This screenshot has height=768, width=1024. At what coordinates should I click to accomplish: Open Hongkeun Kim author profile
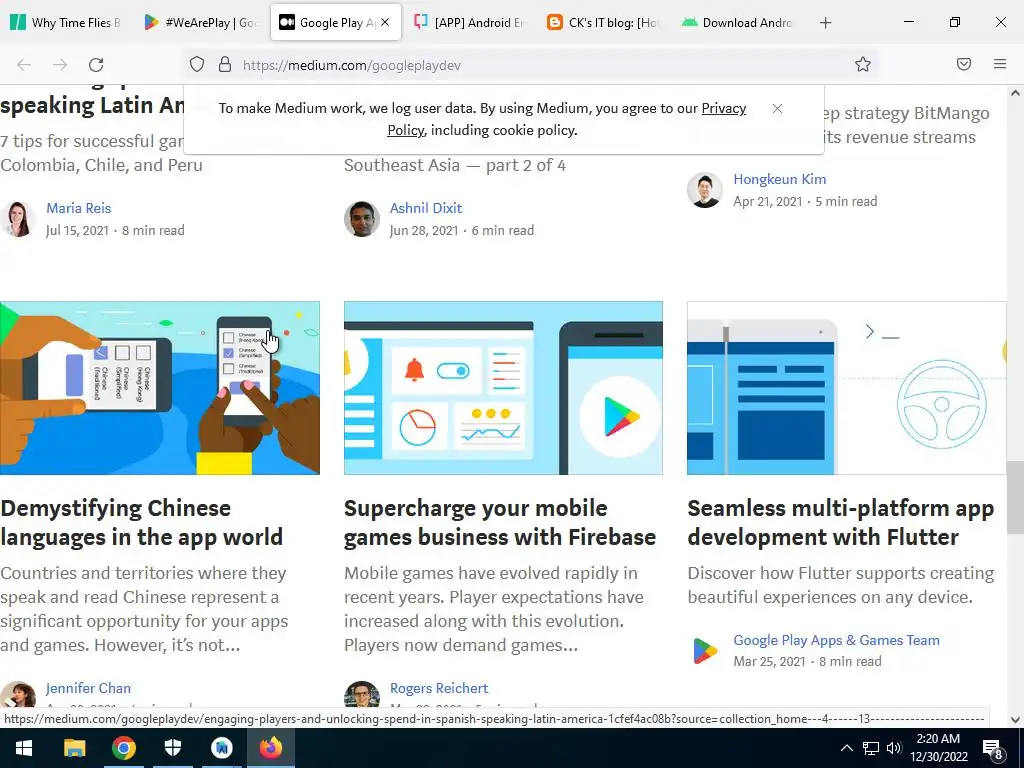780,180
